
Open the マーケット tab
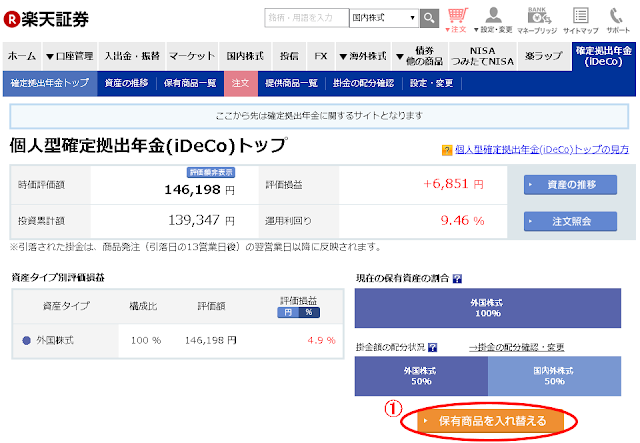click(x=192, y=56)
